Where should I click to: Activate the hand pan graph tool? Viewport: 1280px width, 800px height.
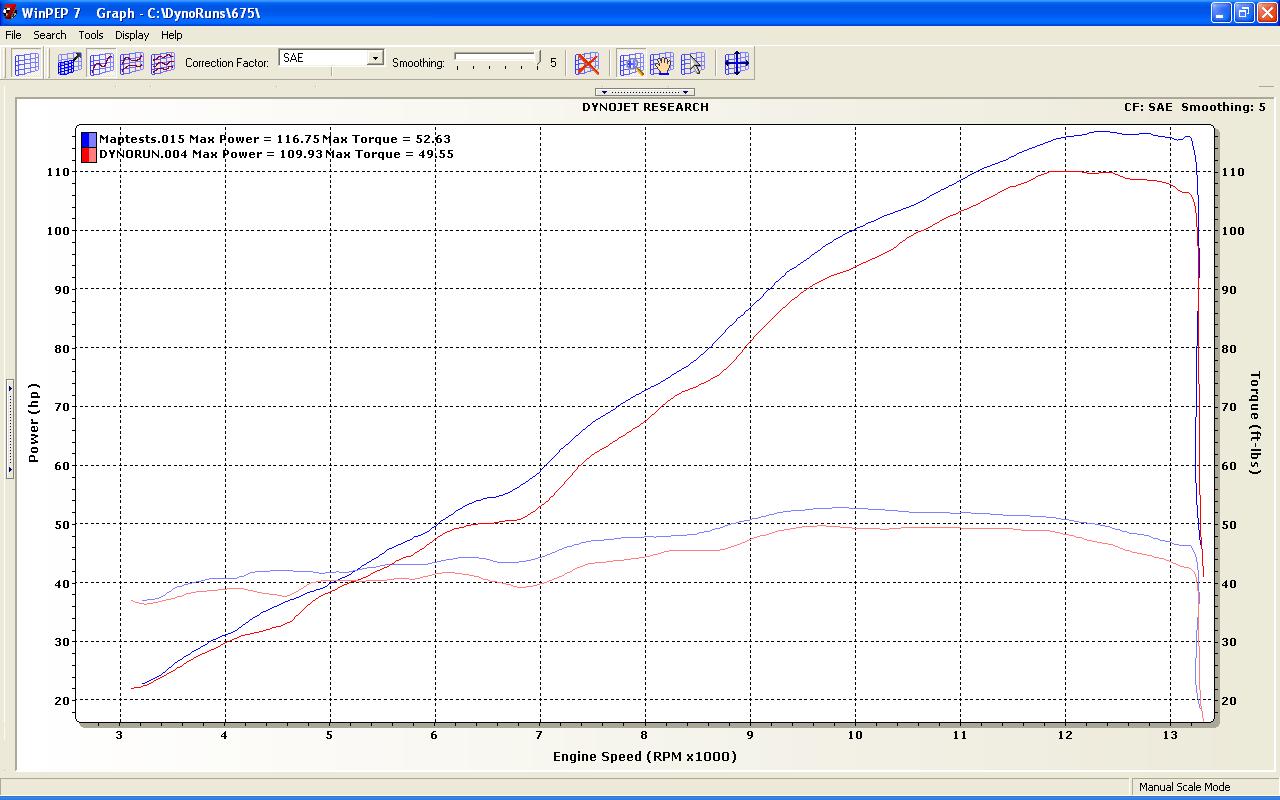pyautogui.click(x=662, y=63)
